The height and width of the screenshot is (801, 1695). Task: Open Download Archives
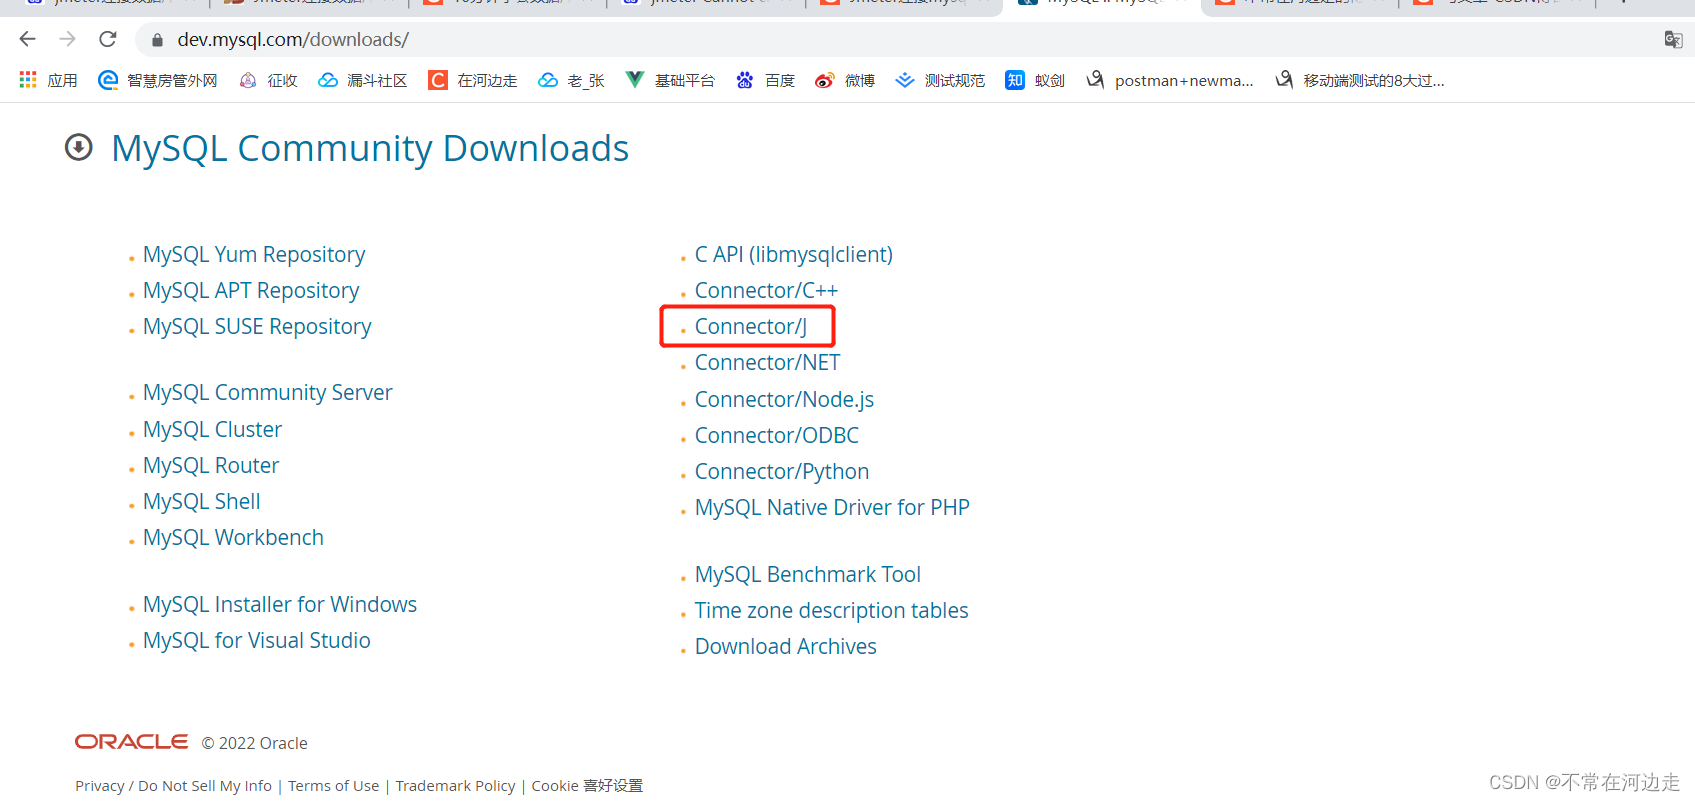coord(785,646)
